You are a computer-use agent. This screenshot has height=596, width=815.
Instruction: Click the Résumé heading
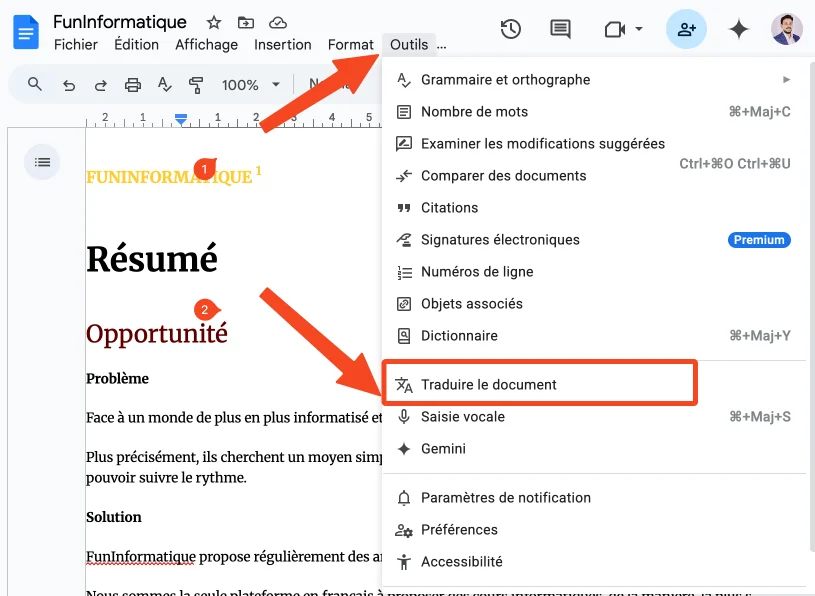coord(152,259)
